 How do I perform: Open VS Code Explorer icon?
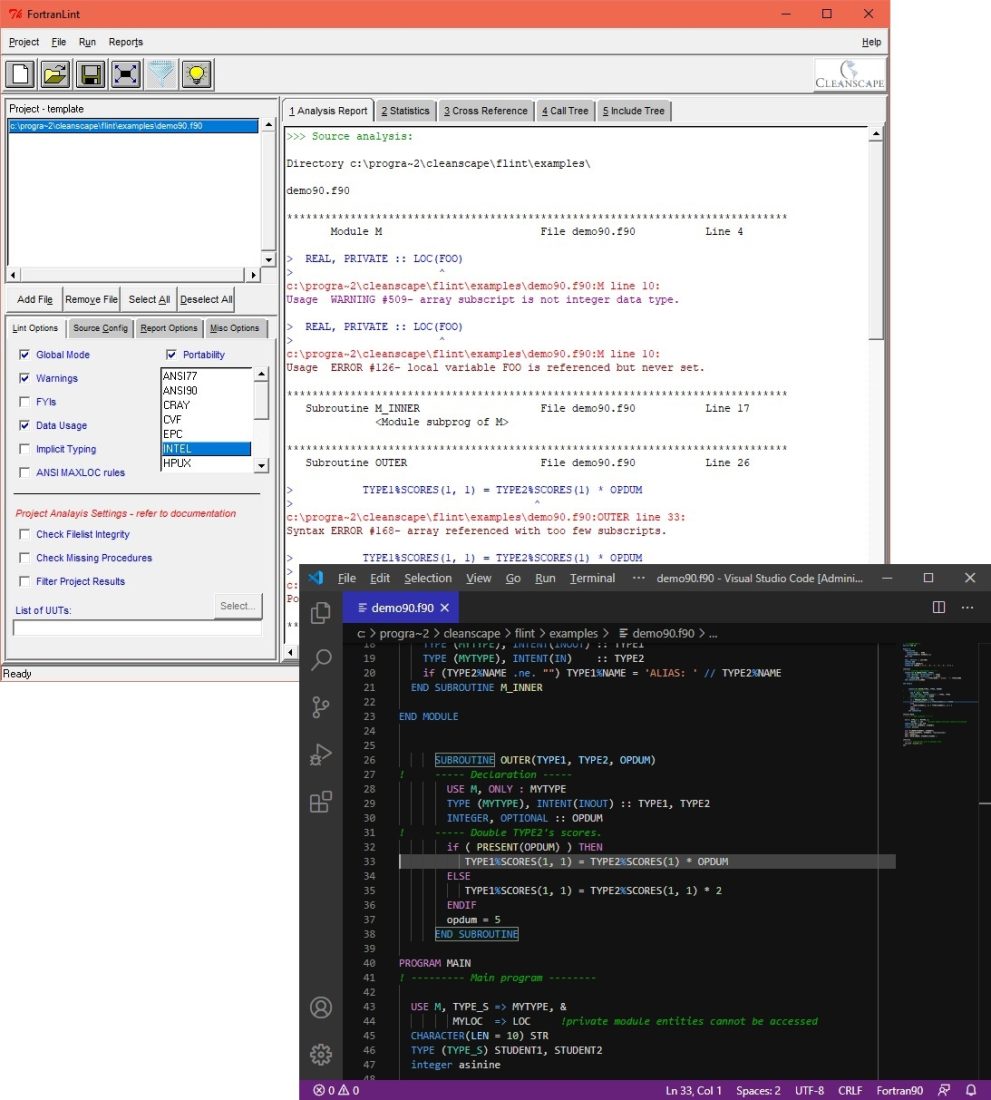click(321, 612)
